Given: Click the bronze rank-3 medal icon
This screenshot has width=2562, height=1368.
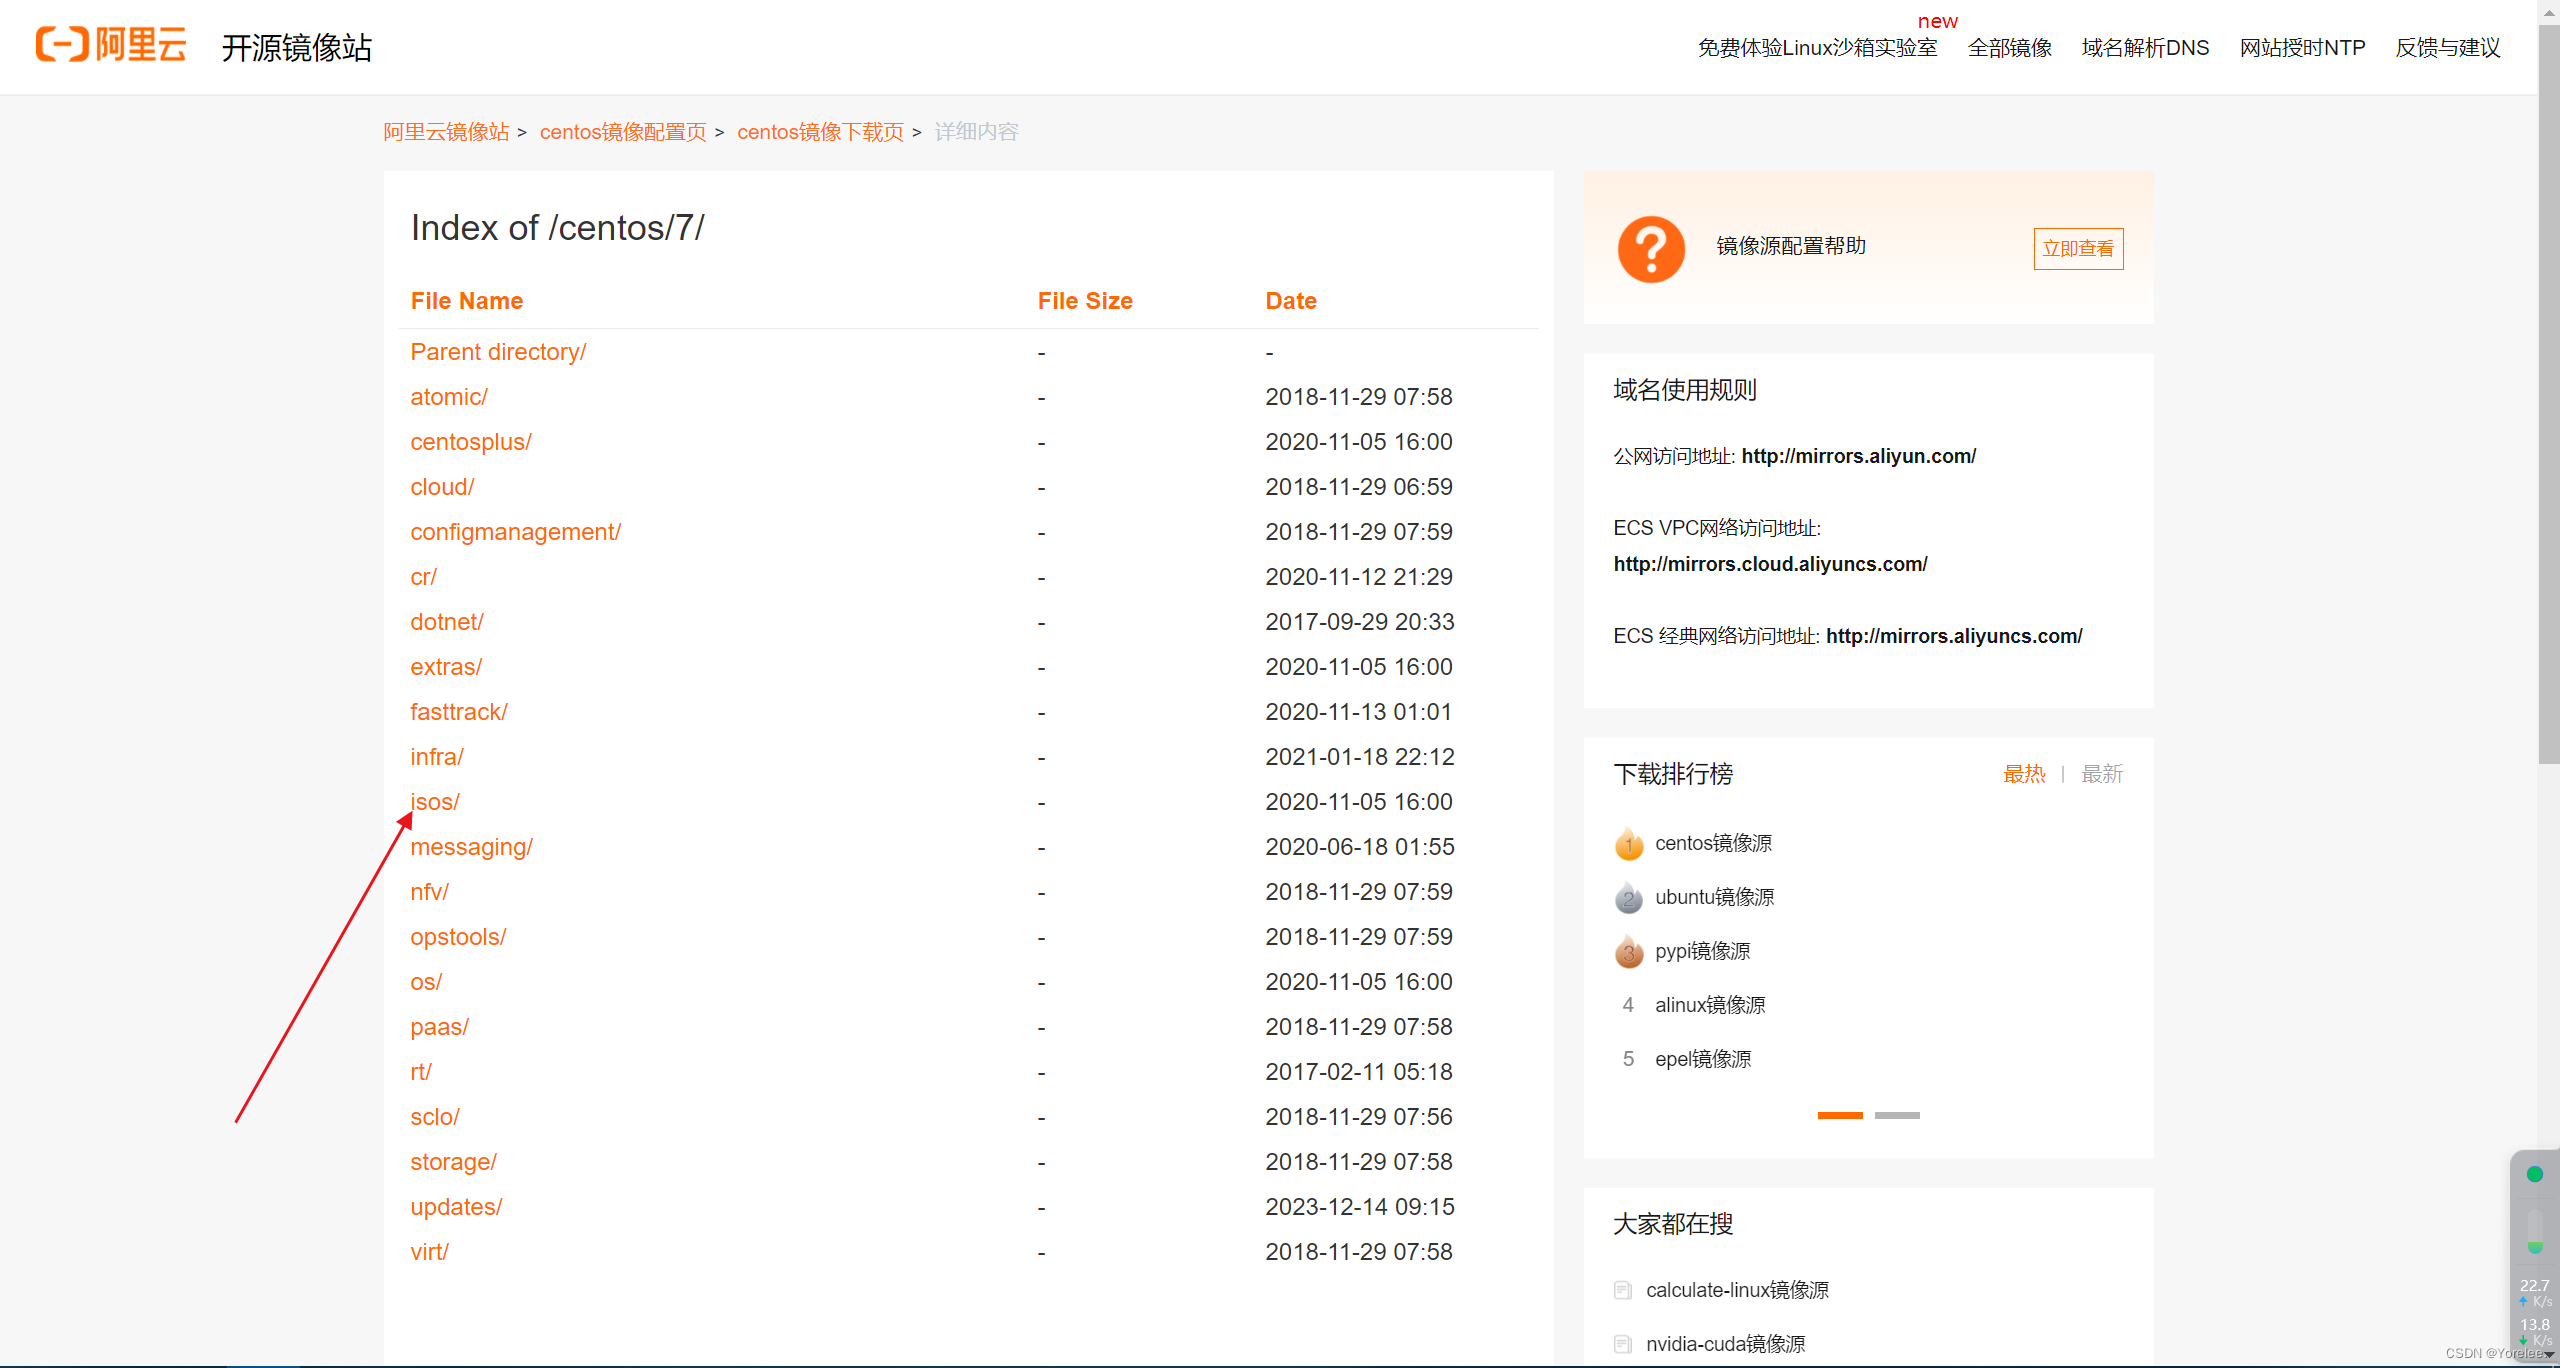Looking at the screenshot, I should coord(1628,952).
